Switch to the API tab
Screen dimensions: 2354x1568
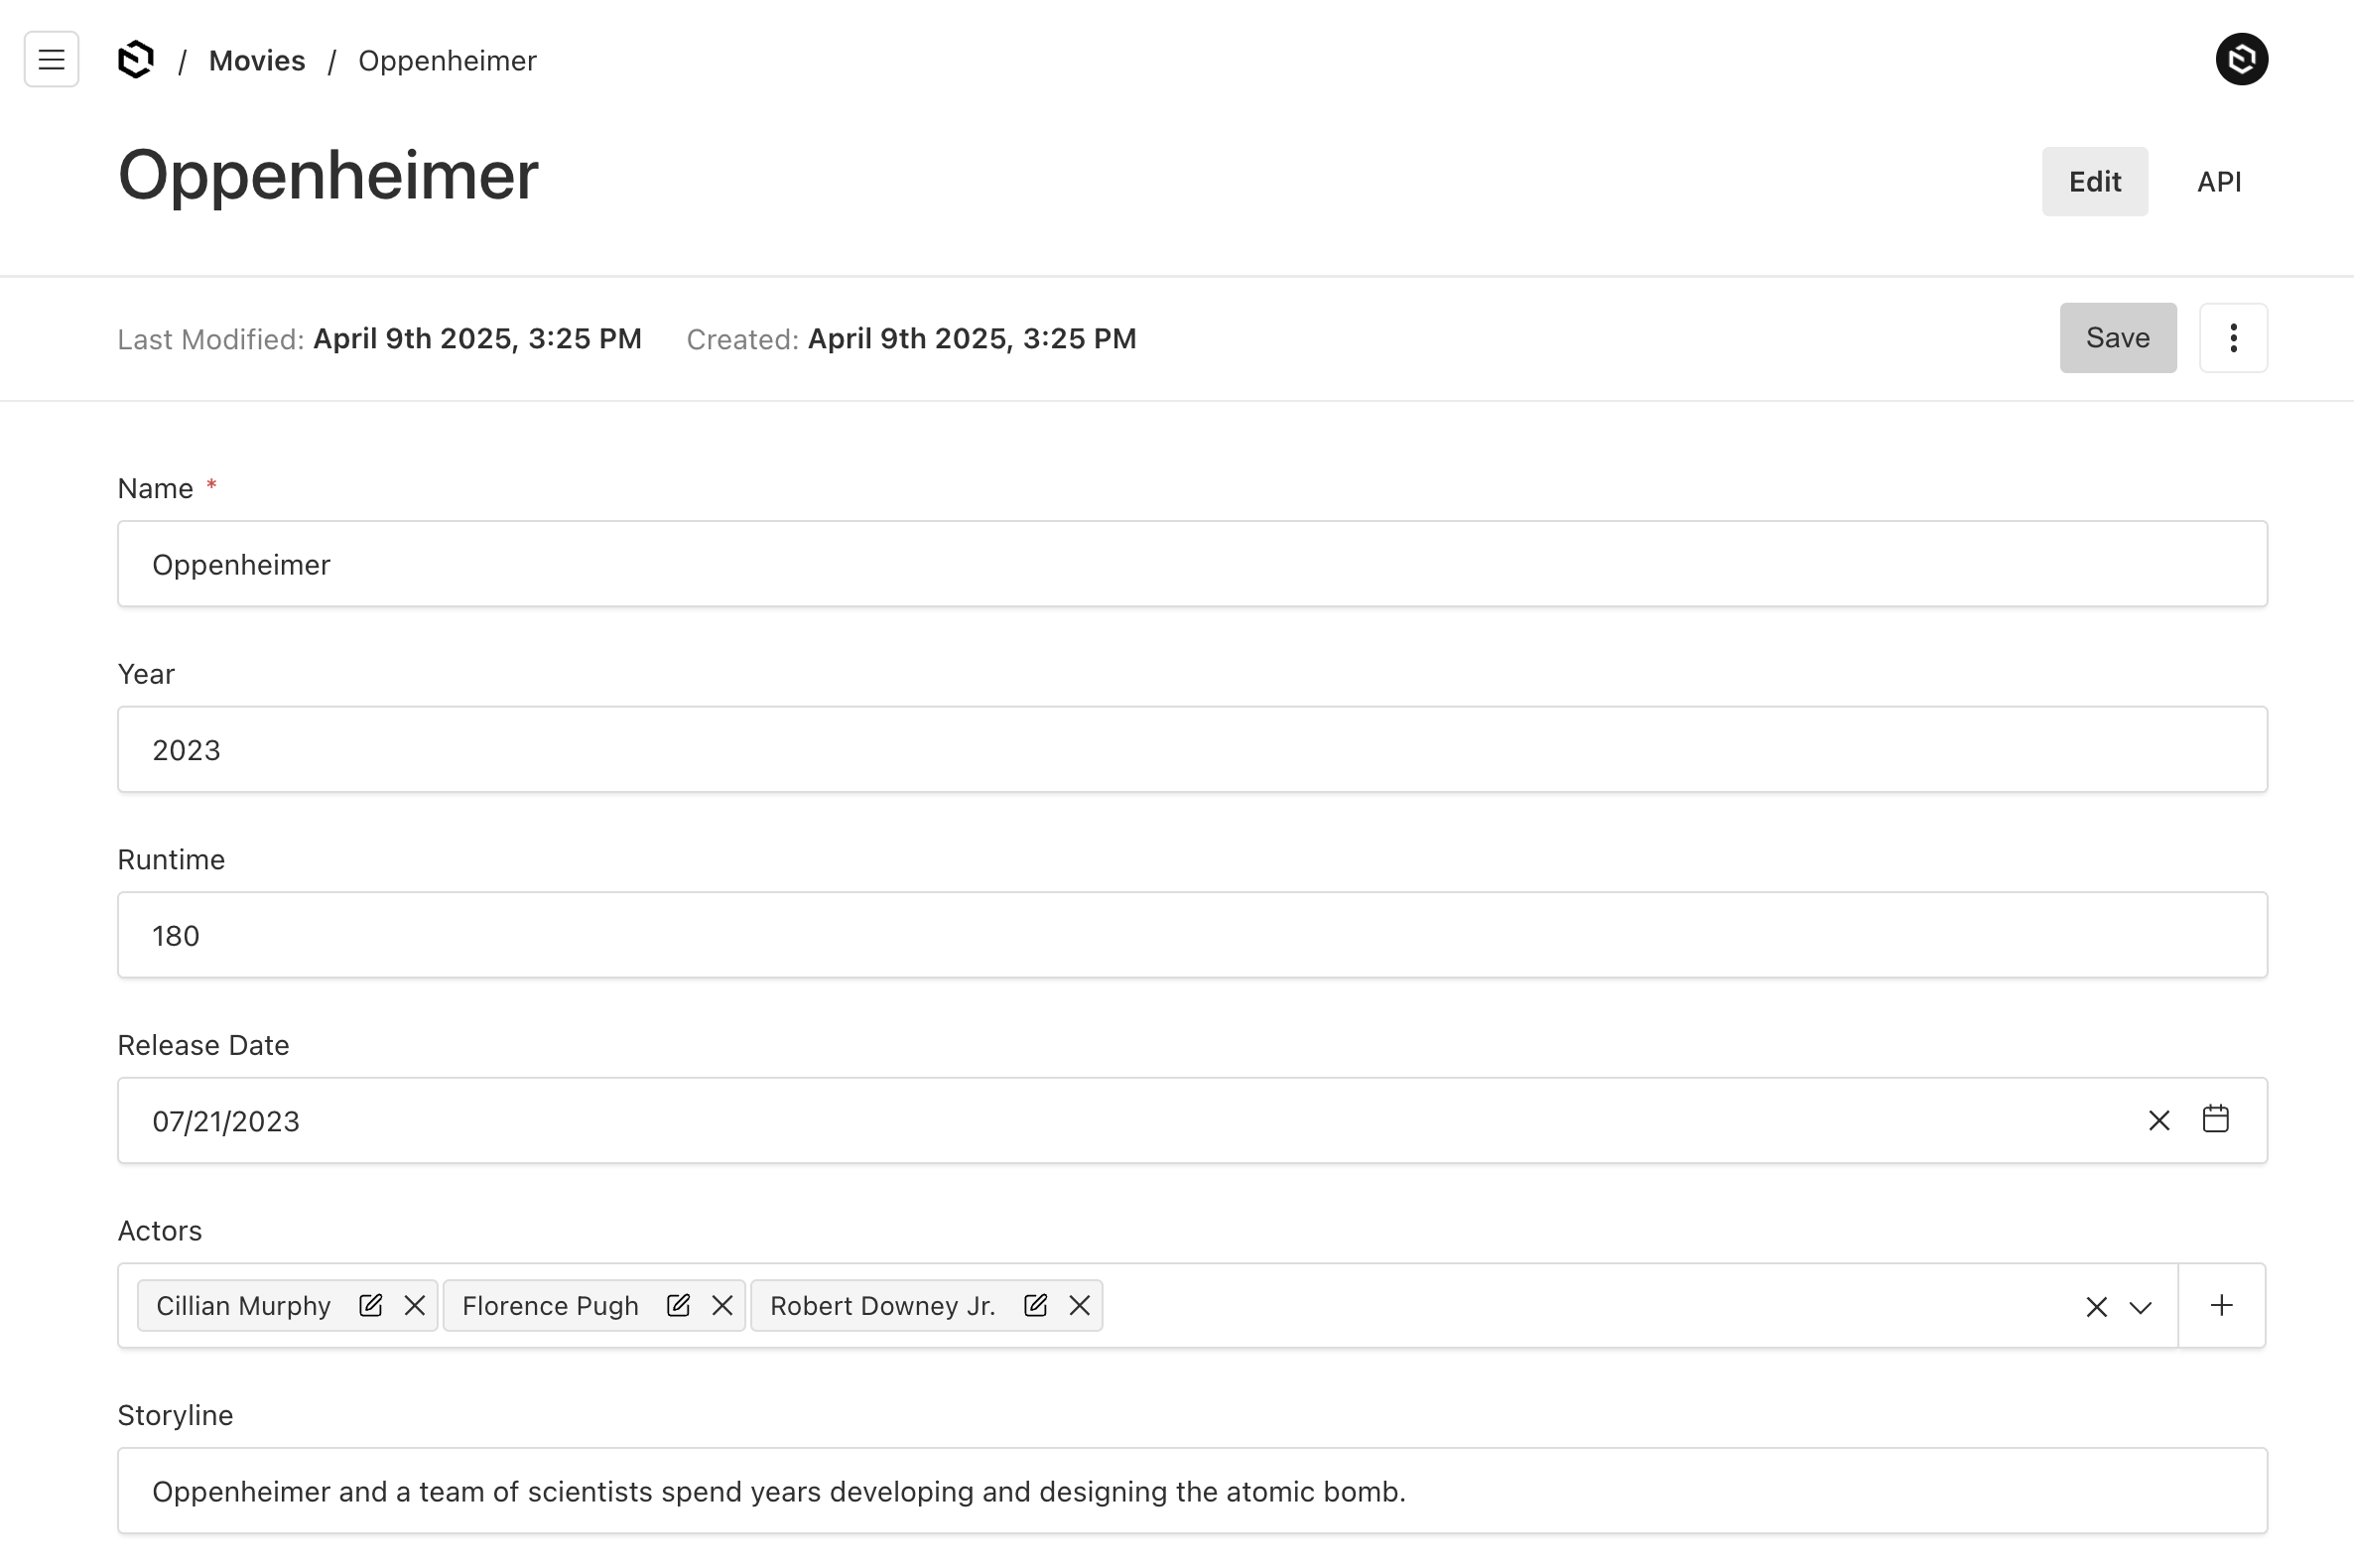point(2218,182)
